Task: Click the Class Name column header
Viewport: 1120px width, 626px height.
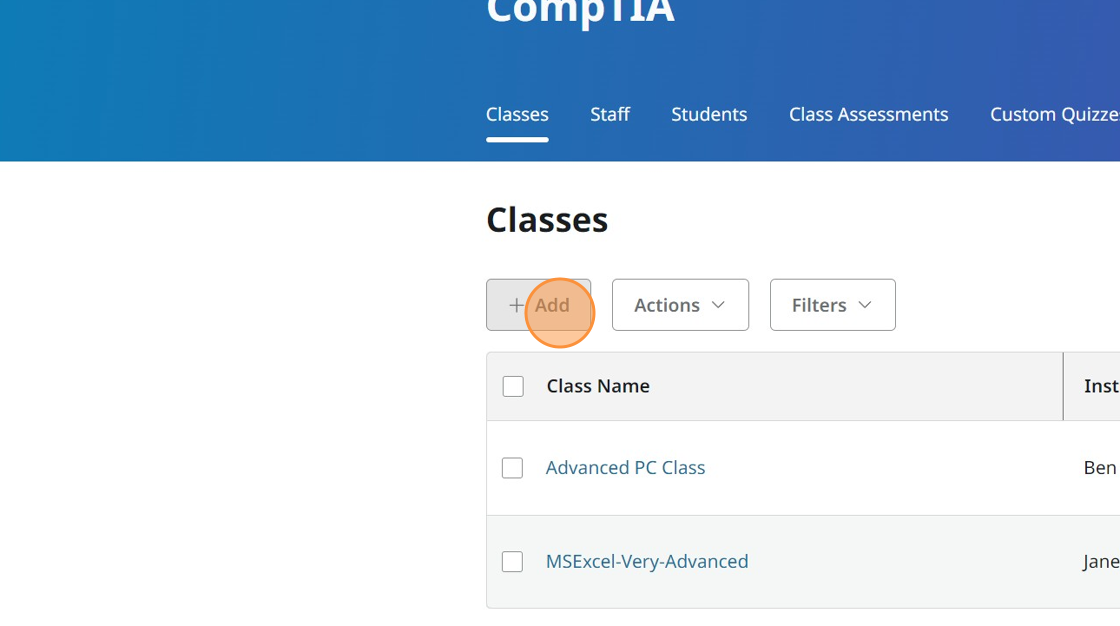Action: click(598, 386)
